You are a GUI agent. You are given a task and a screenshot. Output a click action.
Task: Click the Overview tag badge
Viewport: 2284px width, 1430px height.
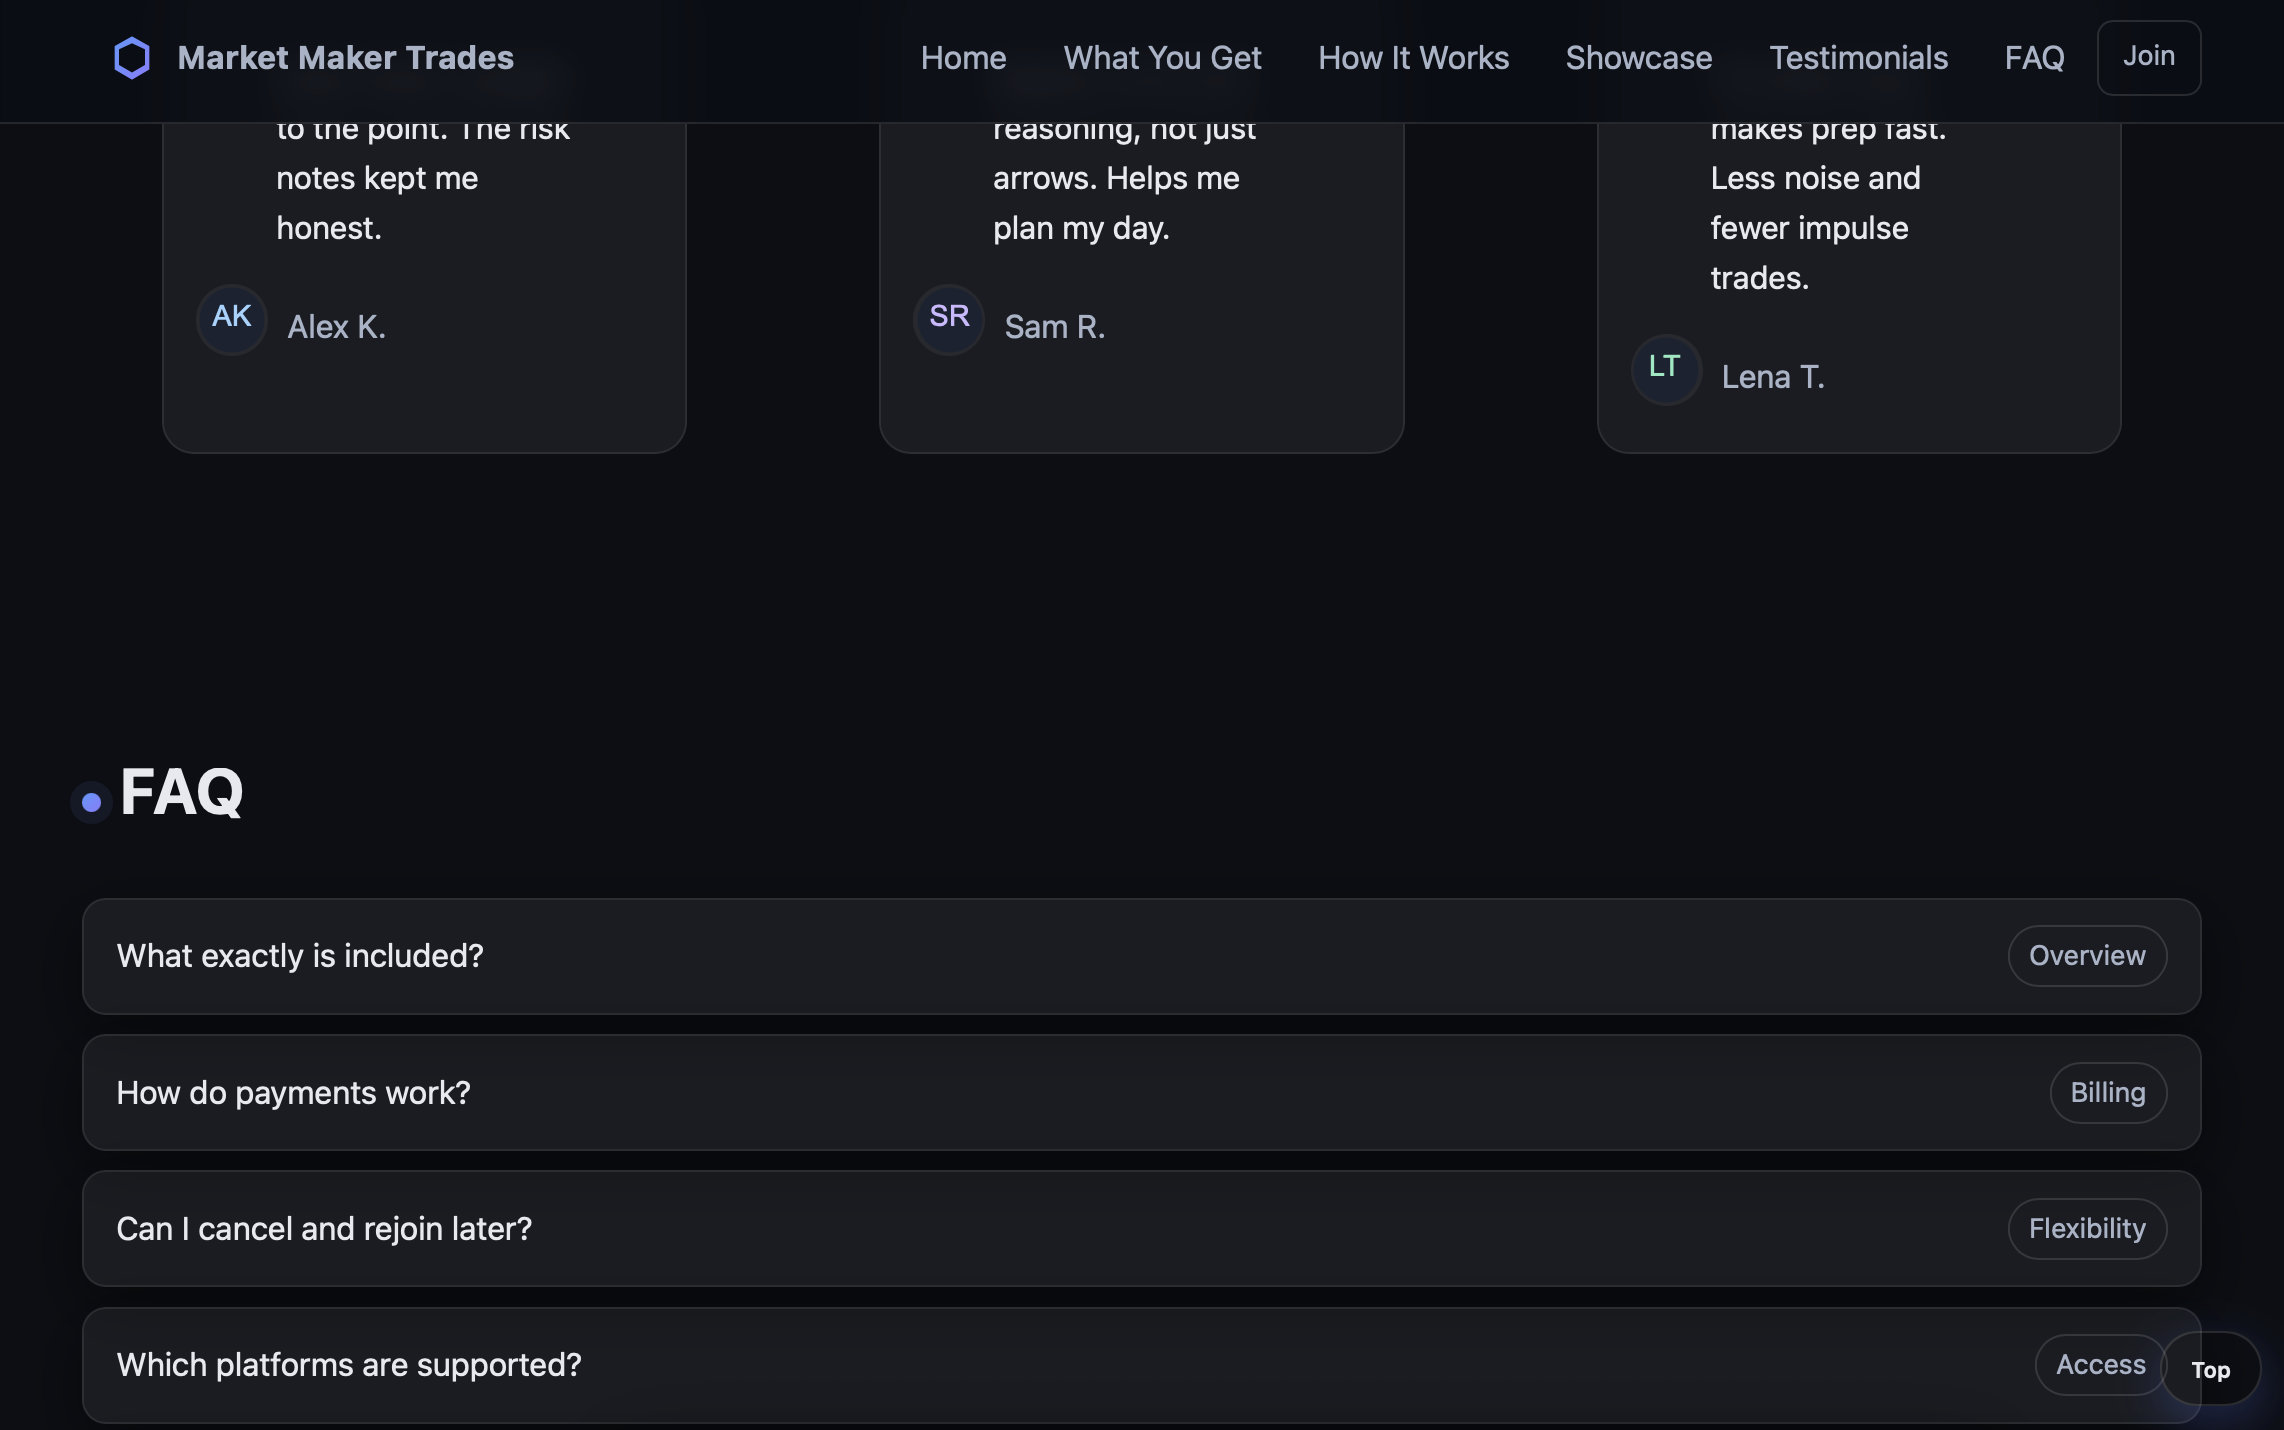tap(2086, 956)
